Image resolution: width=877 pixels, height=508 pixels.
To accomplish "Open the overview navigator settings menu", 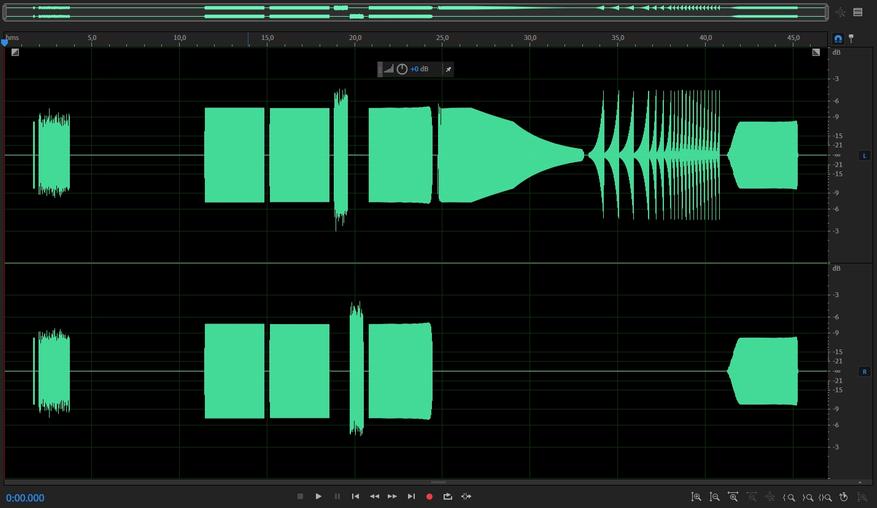I will pos(857,13).
